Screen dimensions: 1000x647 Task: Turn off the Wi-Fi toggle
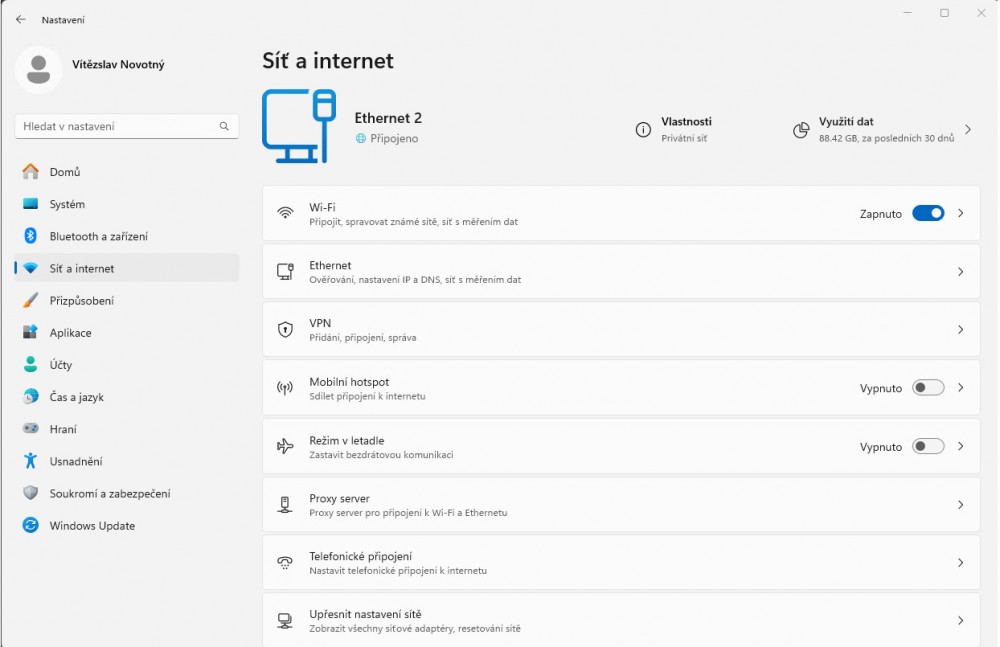(928, 213)
